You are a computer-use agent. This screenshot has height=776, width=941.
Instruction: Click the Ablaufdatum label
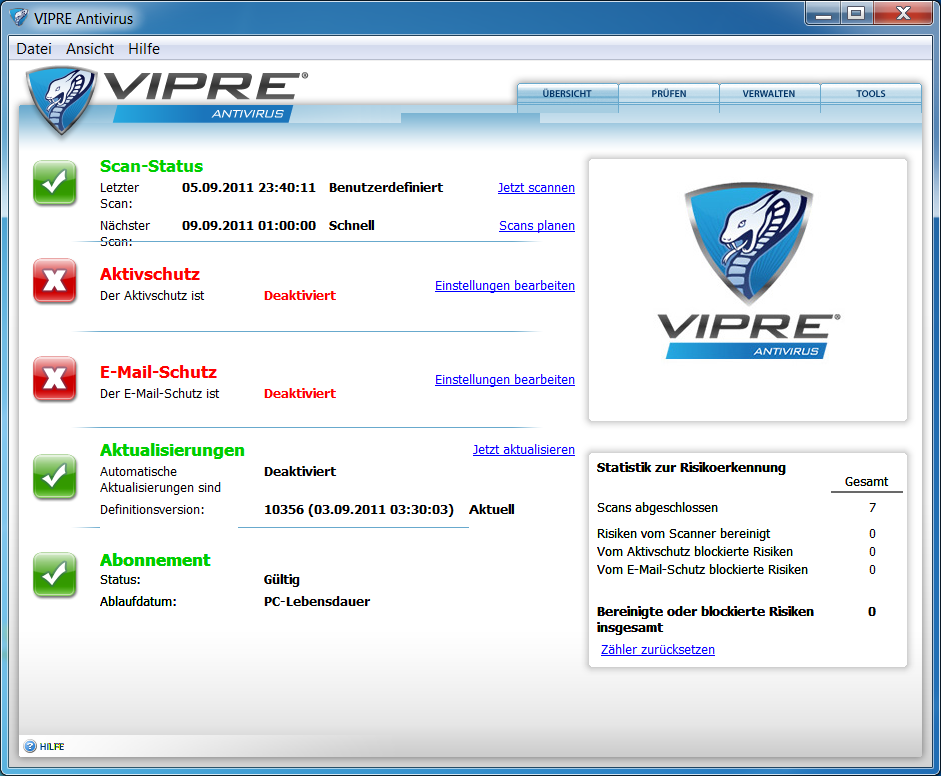pos(138,601)
